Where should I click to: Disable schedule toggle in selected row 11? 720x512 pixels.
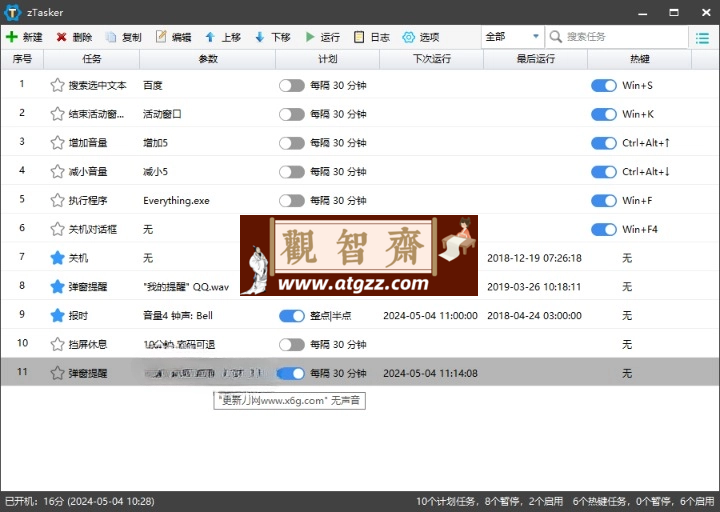pos(292,373)
